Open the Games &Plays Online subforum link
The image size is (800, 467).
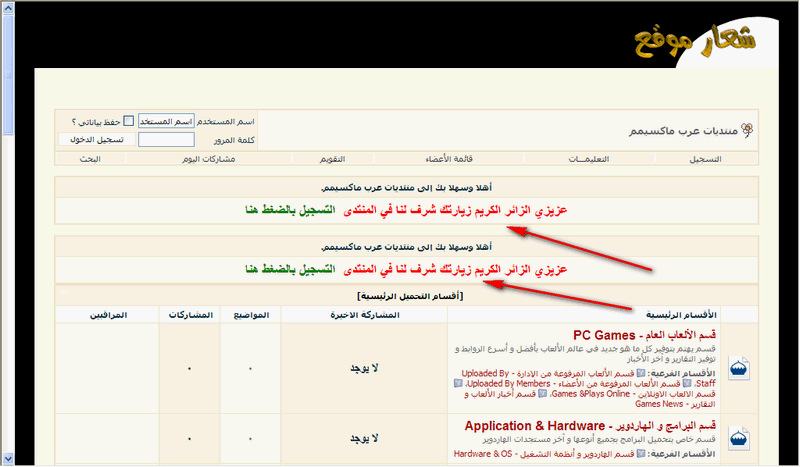point(633,394)
